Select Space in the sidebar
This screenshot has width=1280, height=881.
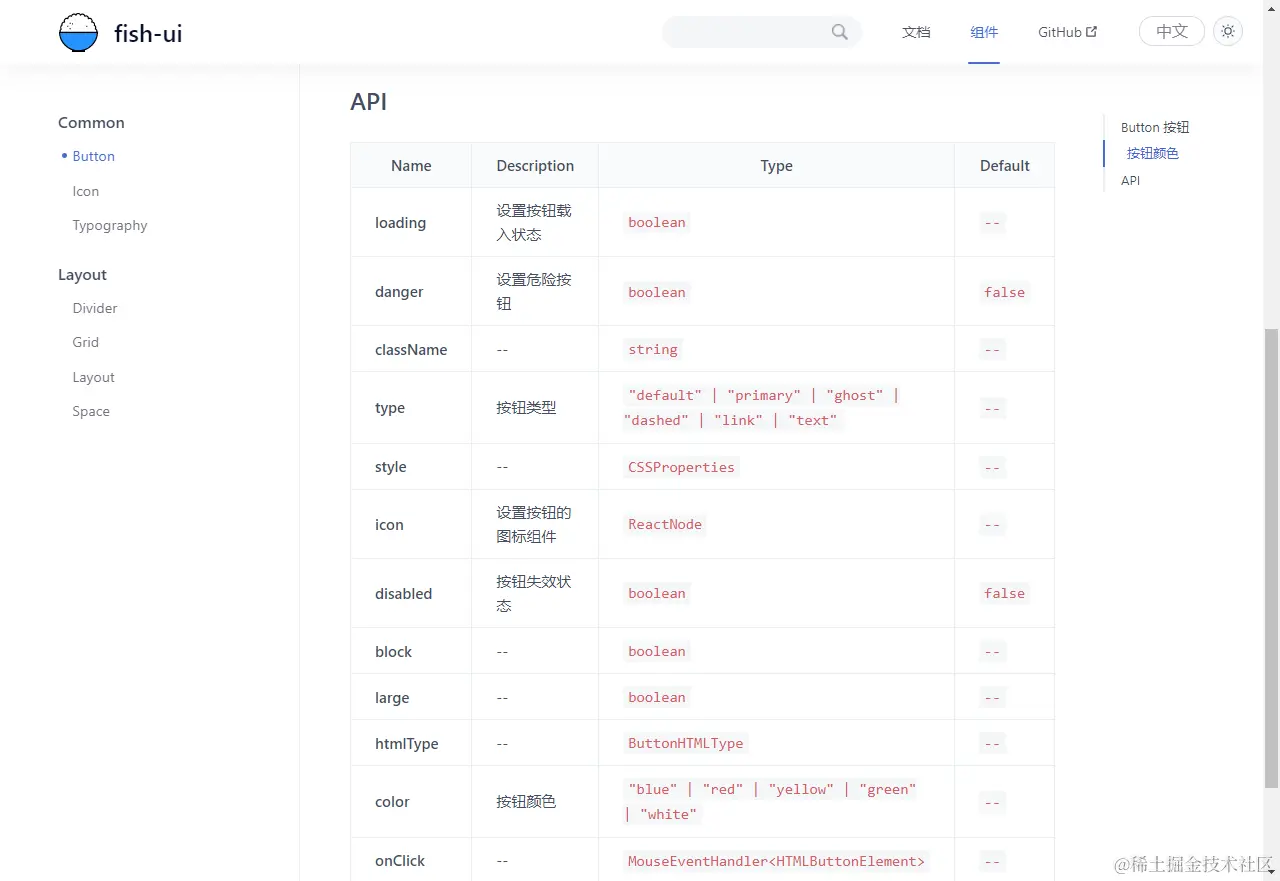pyautogui.click(x=91, y=411)
